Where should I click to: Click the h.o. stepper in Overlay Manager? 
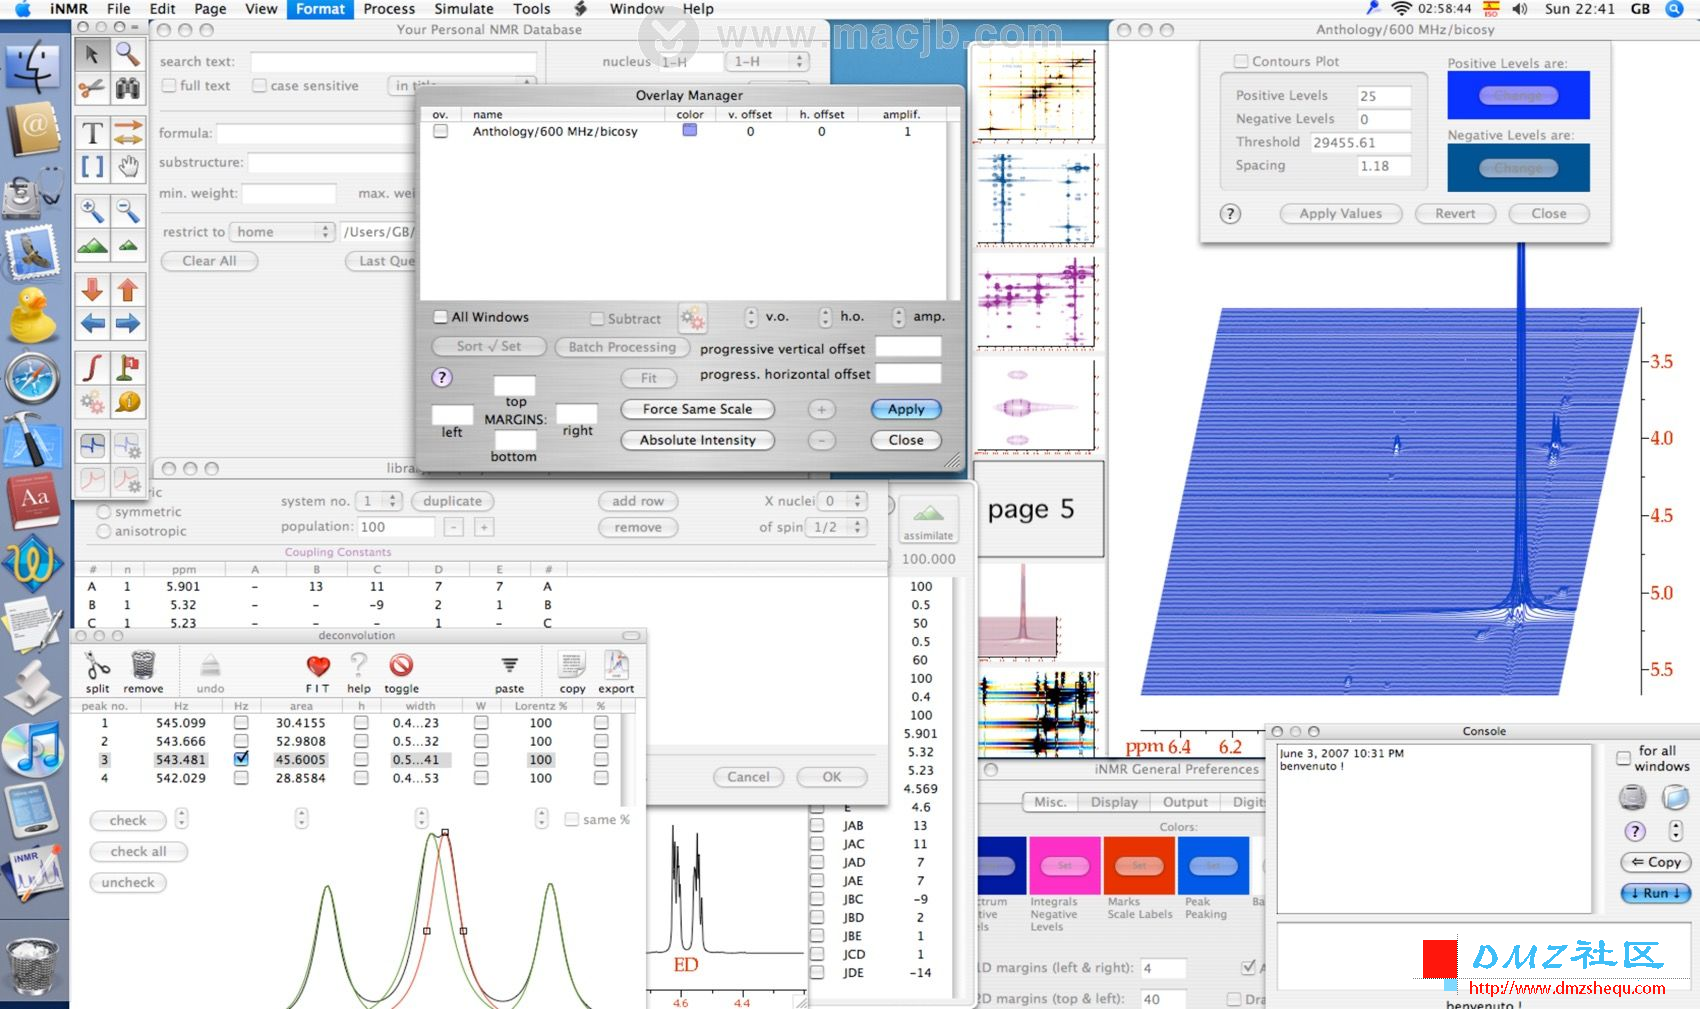tap(825, 317)
